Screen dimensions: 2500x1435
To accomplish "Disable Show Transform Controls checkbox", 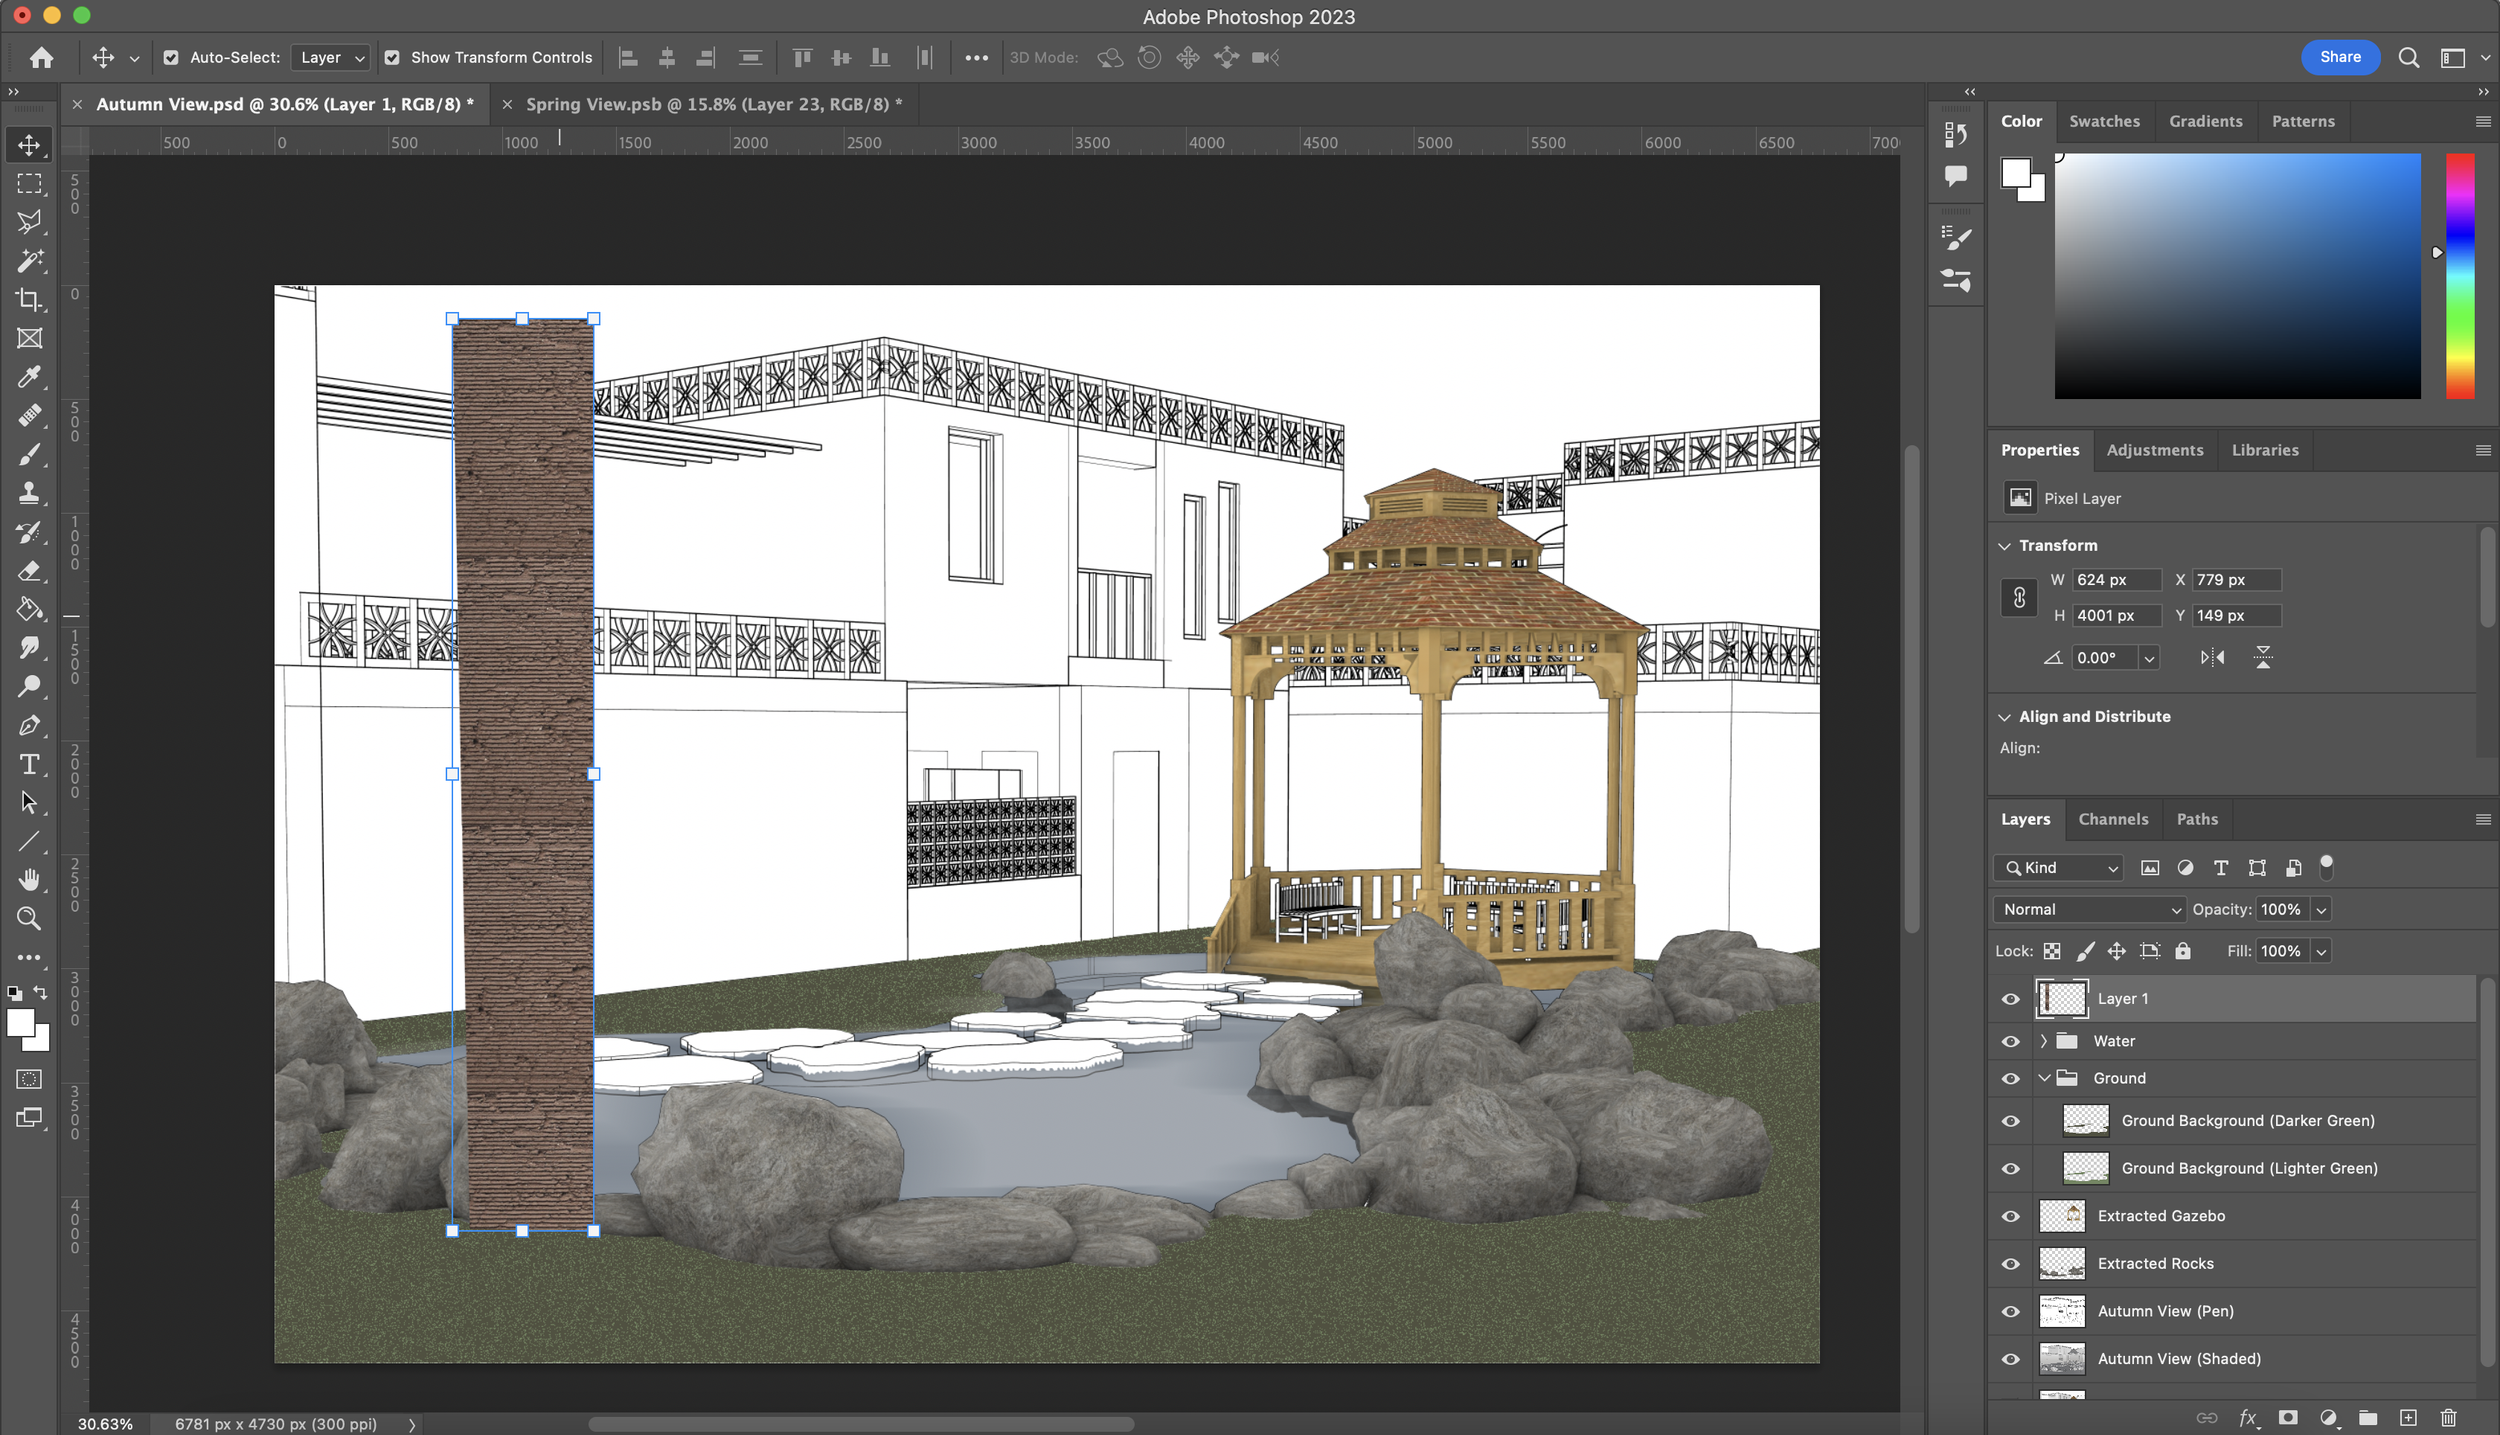I will point(392,58).
